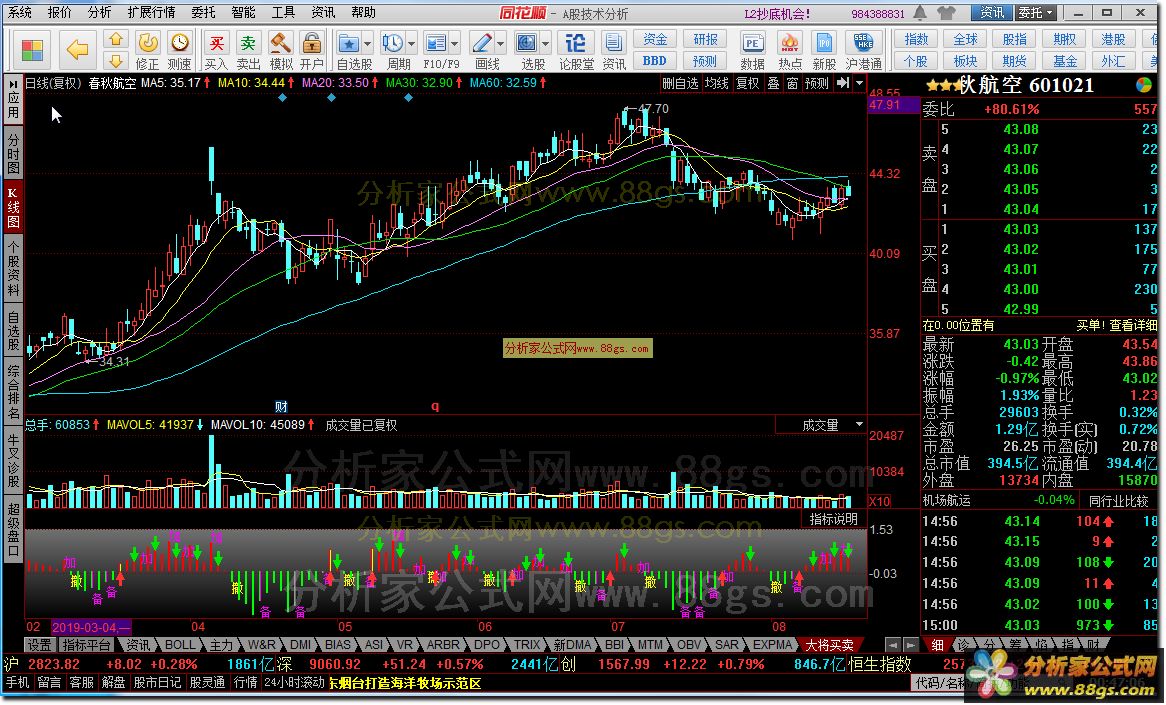
Task: Expand the 周期 dropdown arrow
Action: point(411,44)
